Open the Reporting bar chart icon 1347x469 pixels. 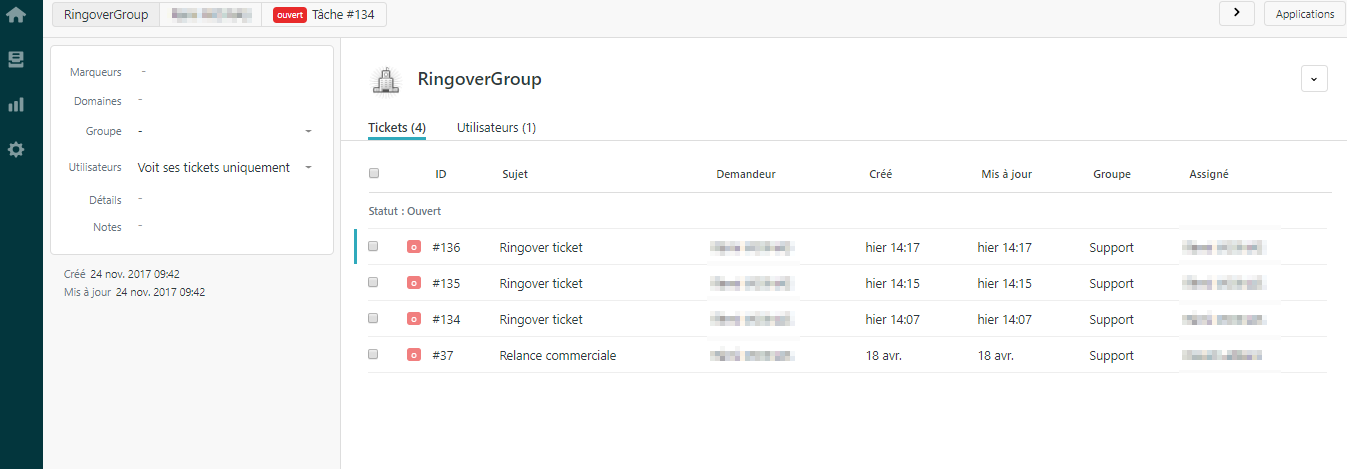[x=16, y=104]
